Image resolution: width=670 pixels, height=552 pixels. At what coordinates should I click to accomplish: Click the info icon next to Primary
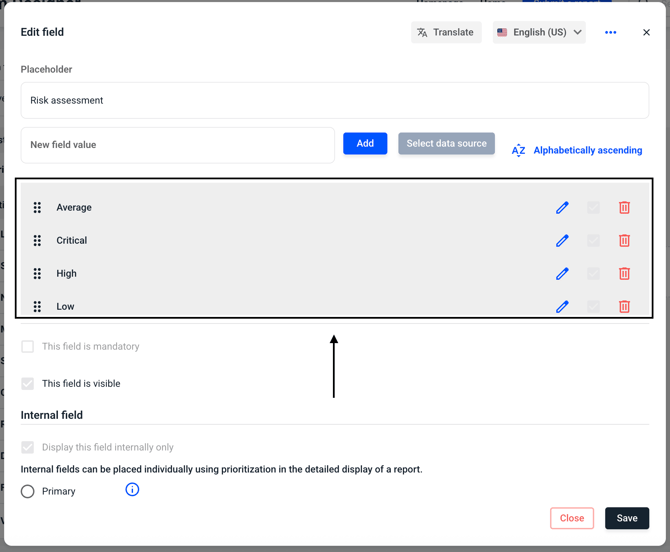[132, 490]
